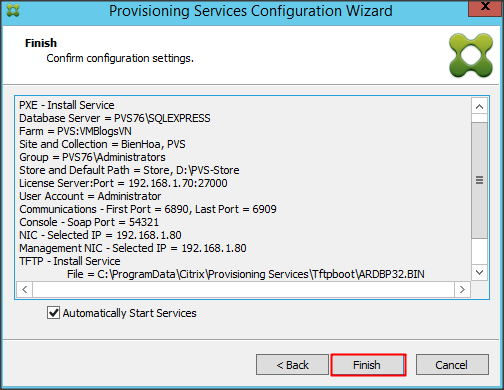Click the scroll down arrow of settings list
The image size is (504, 390).
(479, 273)
